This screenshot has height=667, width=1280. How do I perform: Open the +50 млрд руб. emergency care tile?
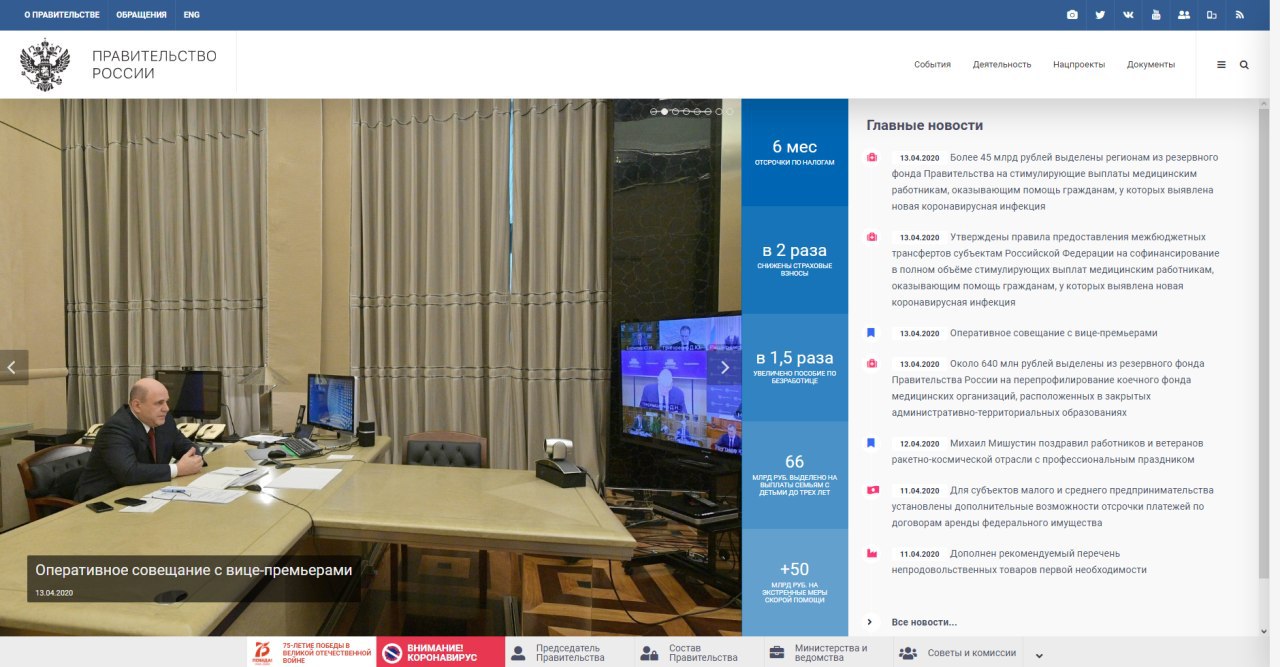795,583
